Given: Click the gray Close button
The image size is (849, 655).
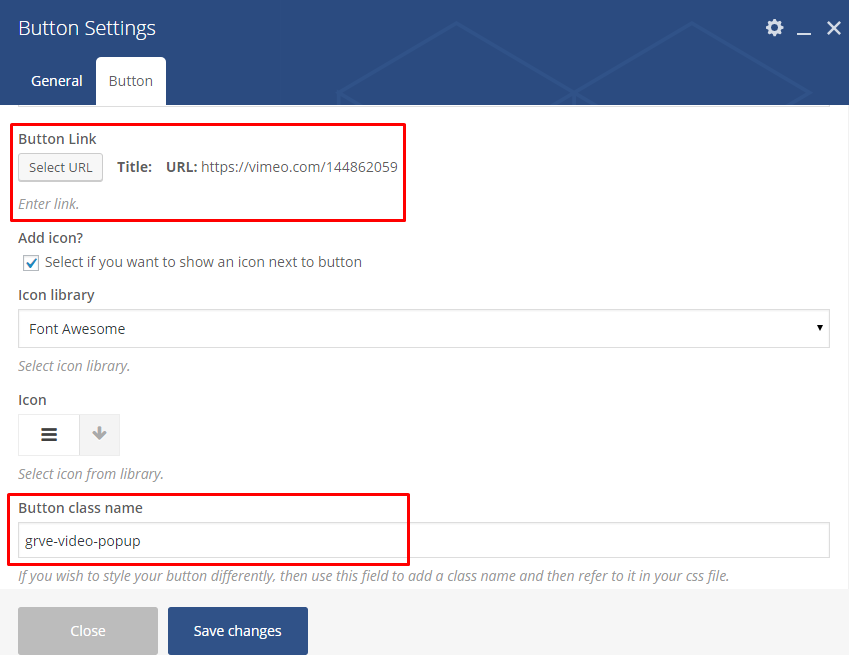Looking at the screenshot, I should (88, 631).
